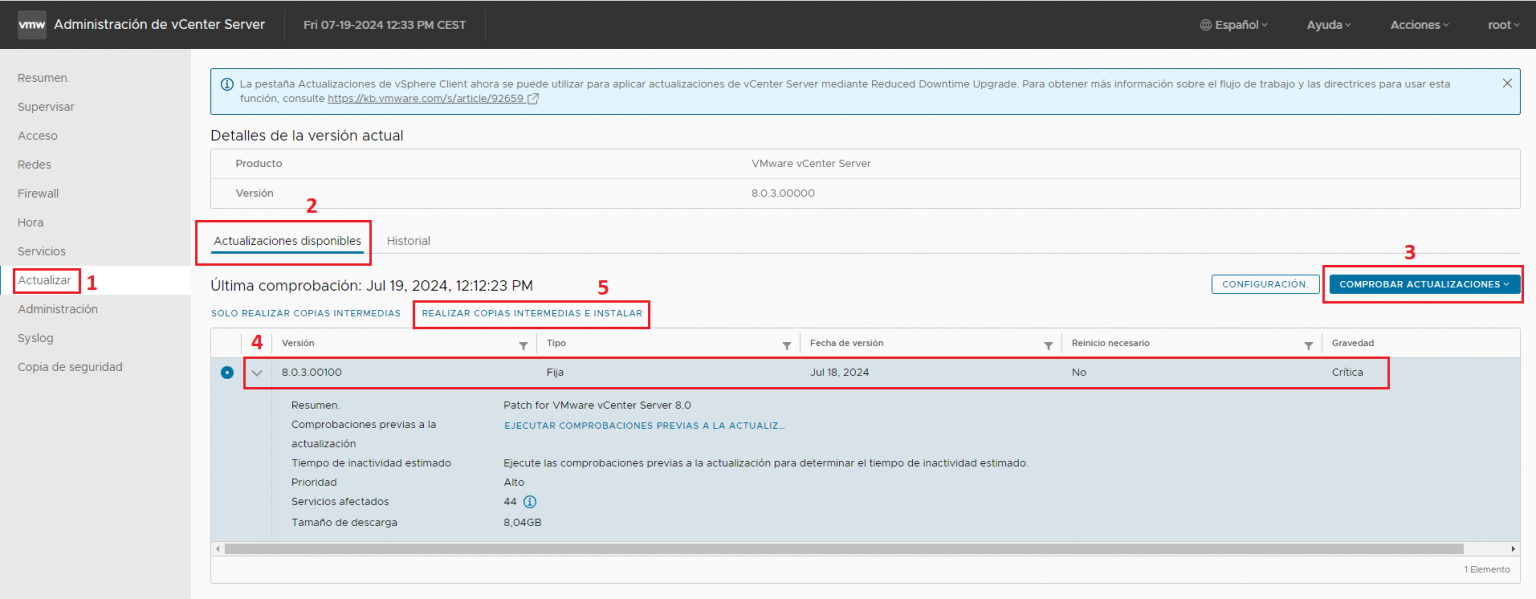1536x599 pixels.
Task: Click the VMware vCenter Server product value
Action: point(811,163)
